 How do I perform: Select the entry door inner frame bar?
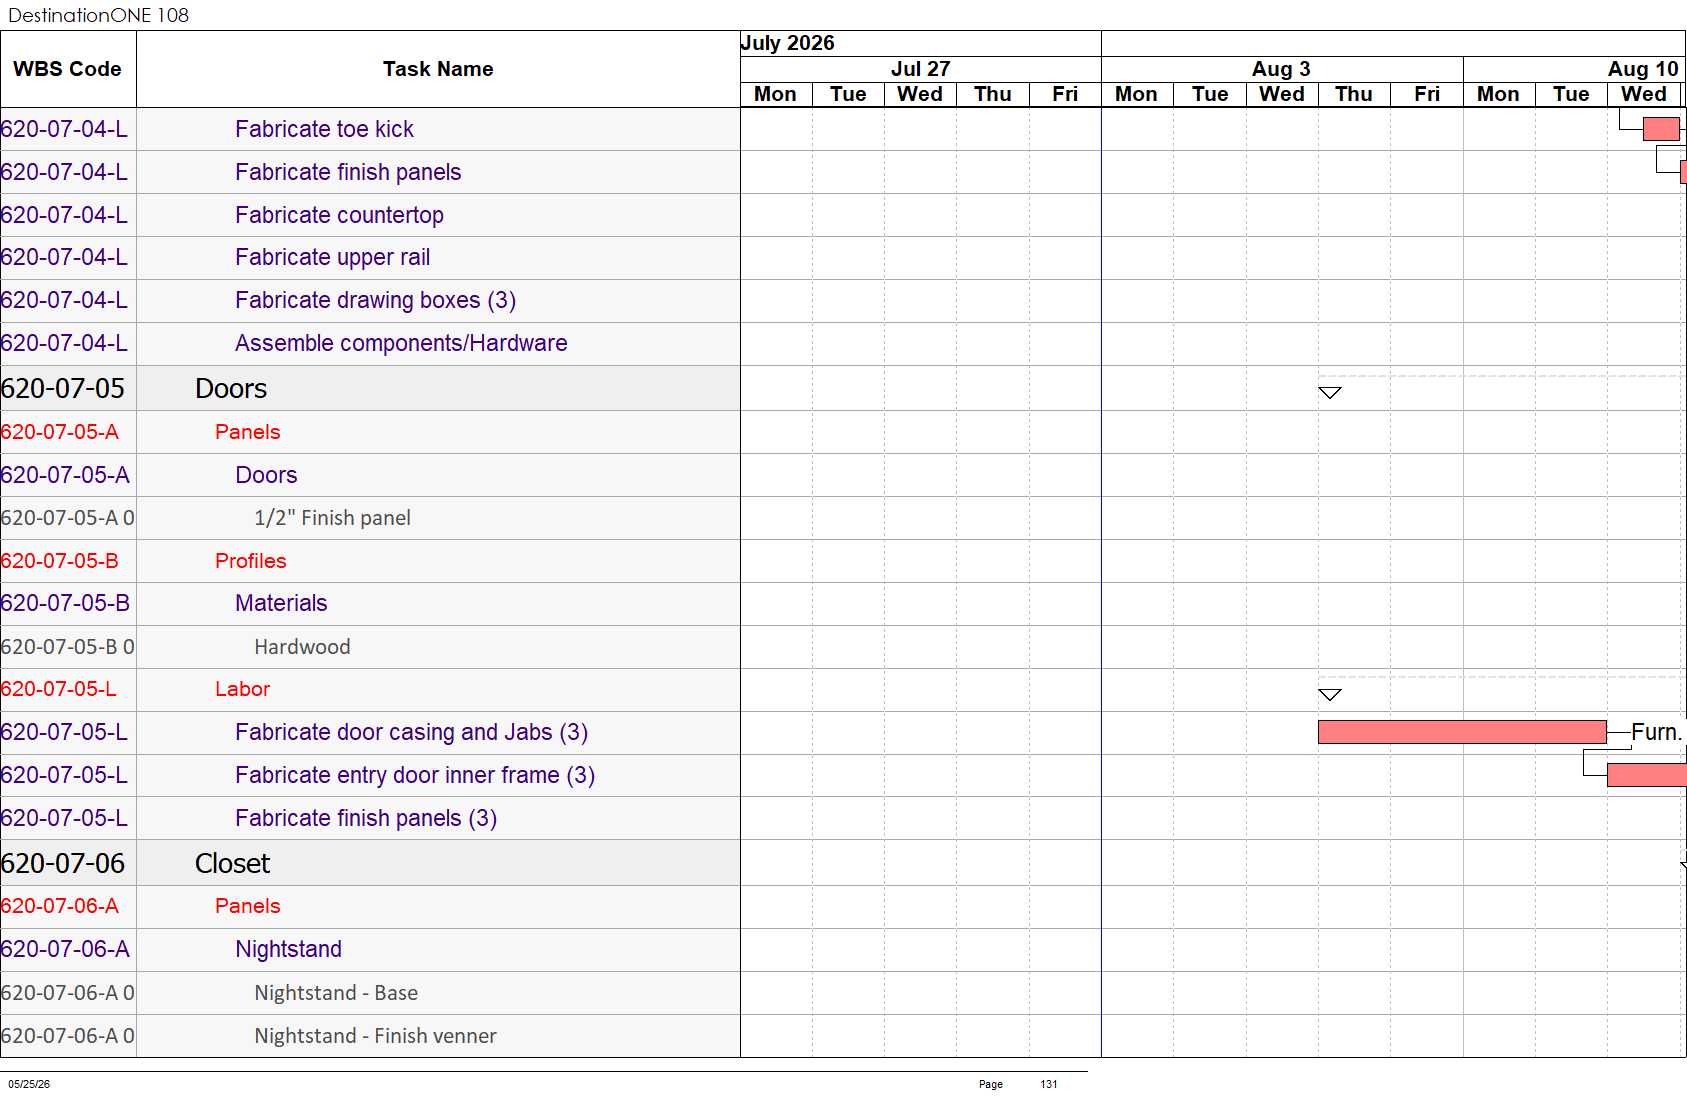click(1646, 775)
